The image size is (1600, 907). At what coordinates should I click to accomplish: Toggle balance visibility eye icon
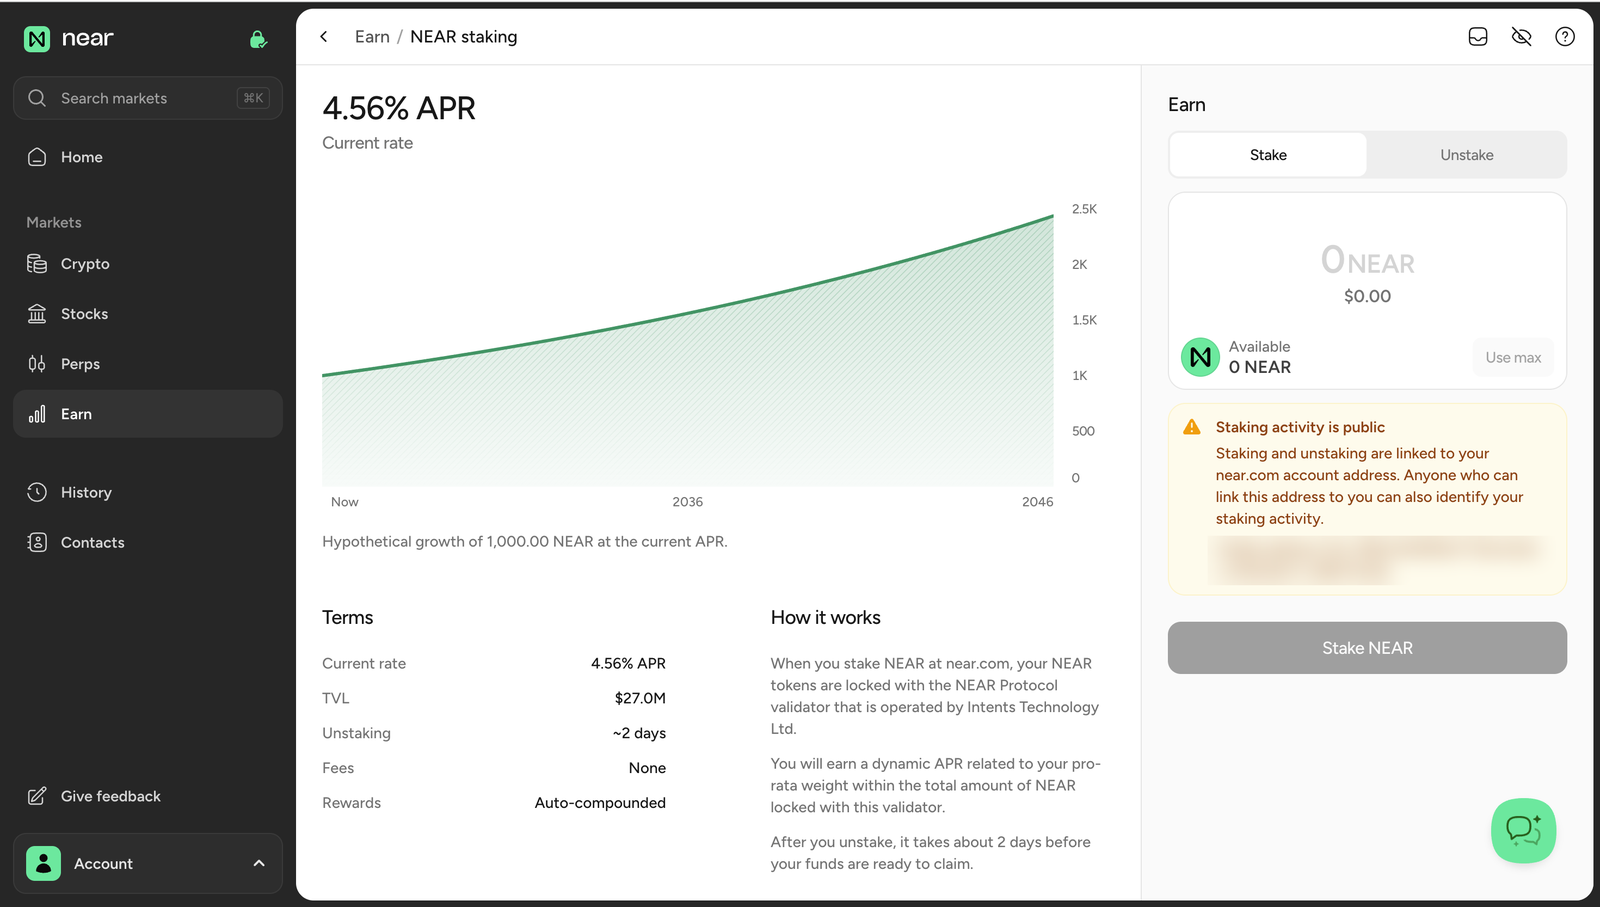1522,37
